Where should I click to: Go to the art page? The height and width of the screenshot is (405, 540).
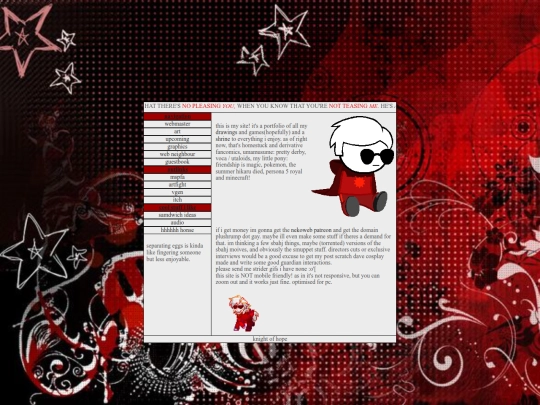coord(177,132)
